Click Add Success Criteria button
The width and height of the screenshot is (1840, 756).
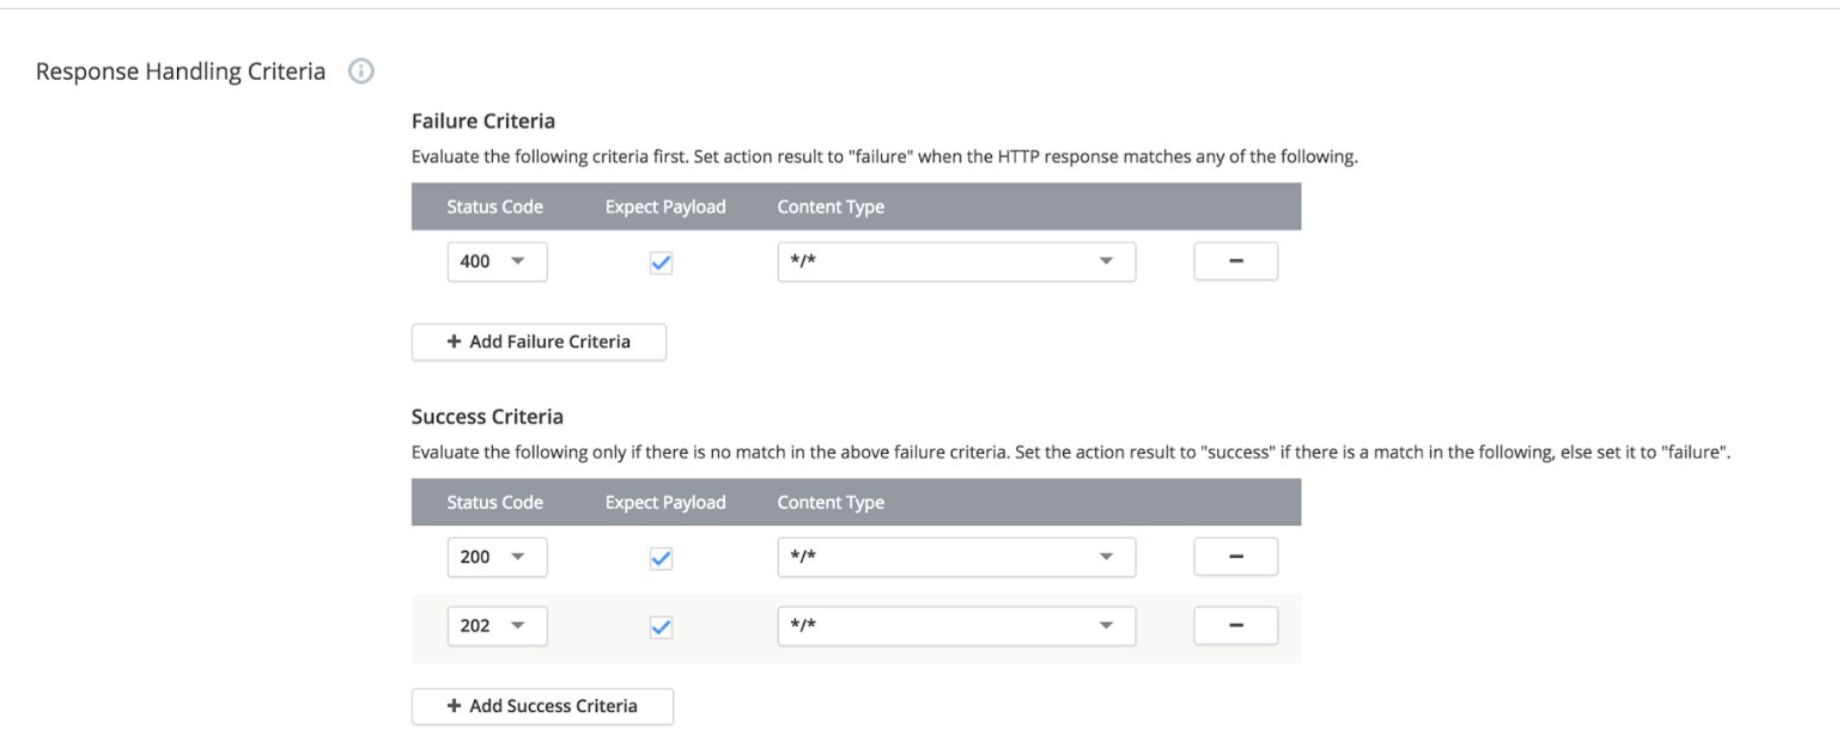[x=542, y=706]
